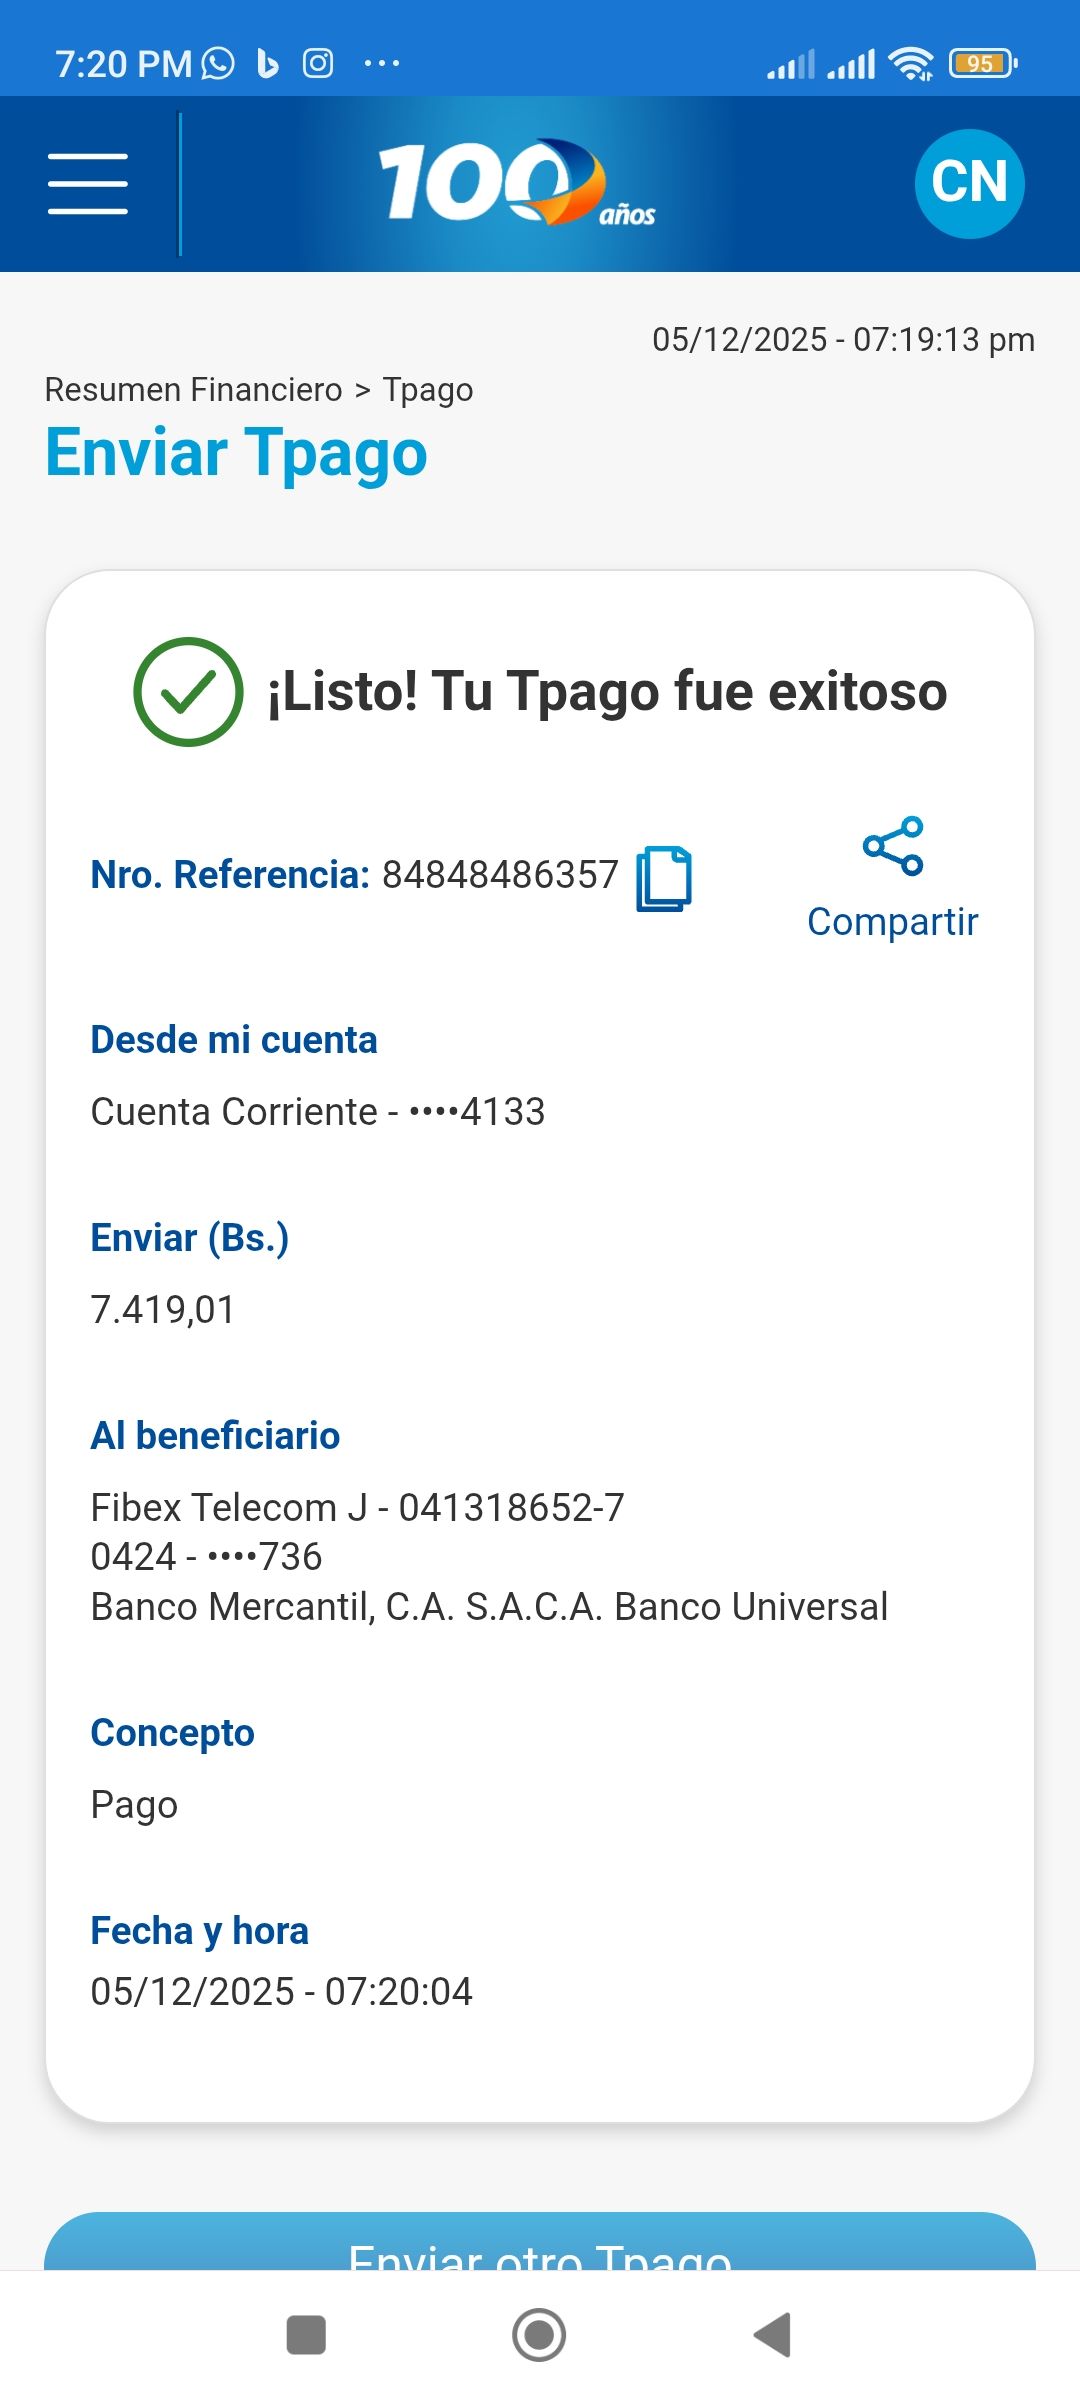Tap the Wi-Fi signal icon in status bar
1080x2400 pixels.
tap(911, 64)
